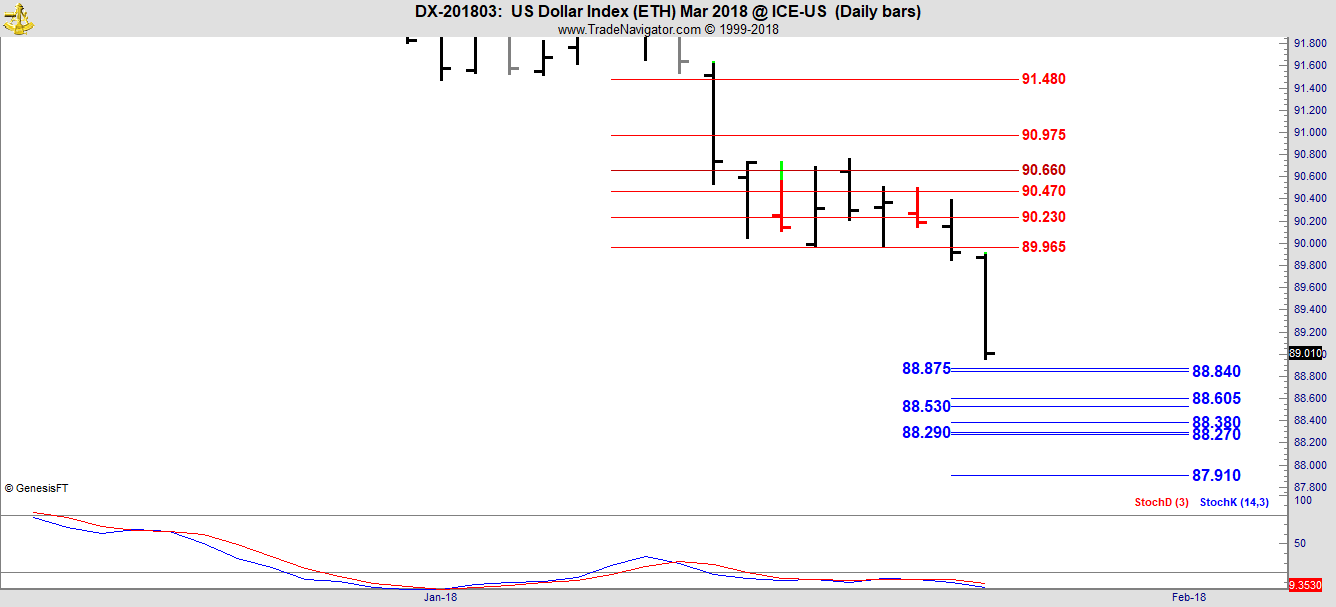Click the 89.010 current price marker

[1306, 353]
